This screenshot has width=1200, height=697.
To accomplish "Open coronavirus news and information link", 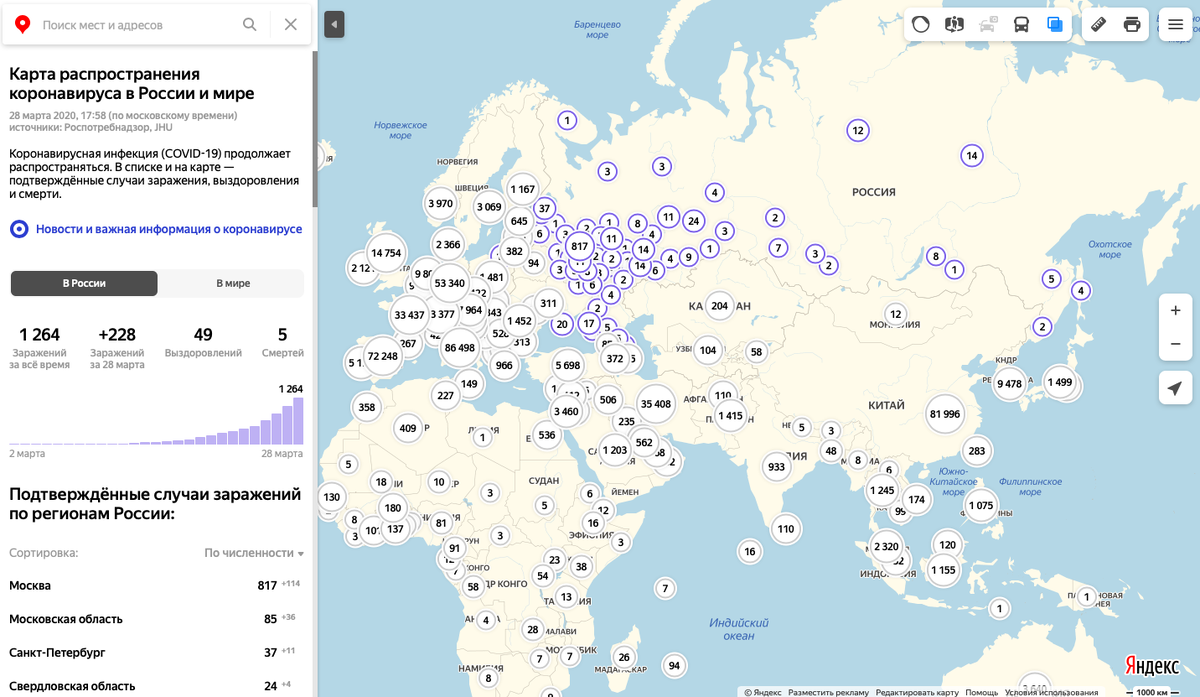I will point(156,229).
